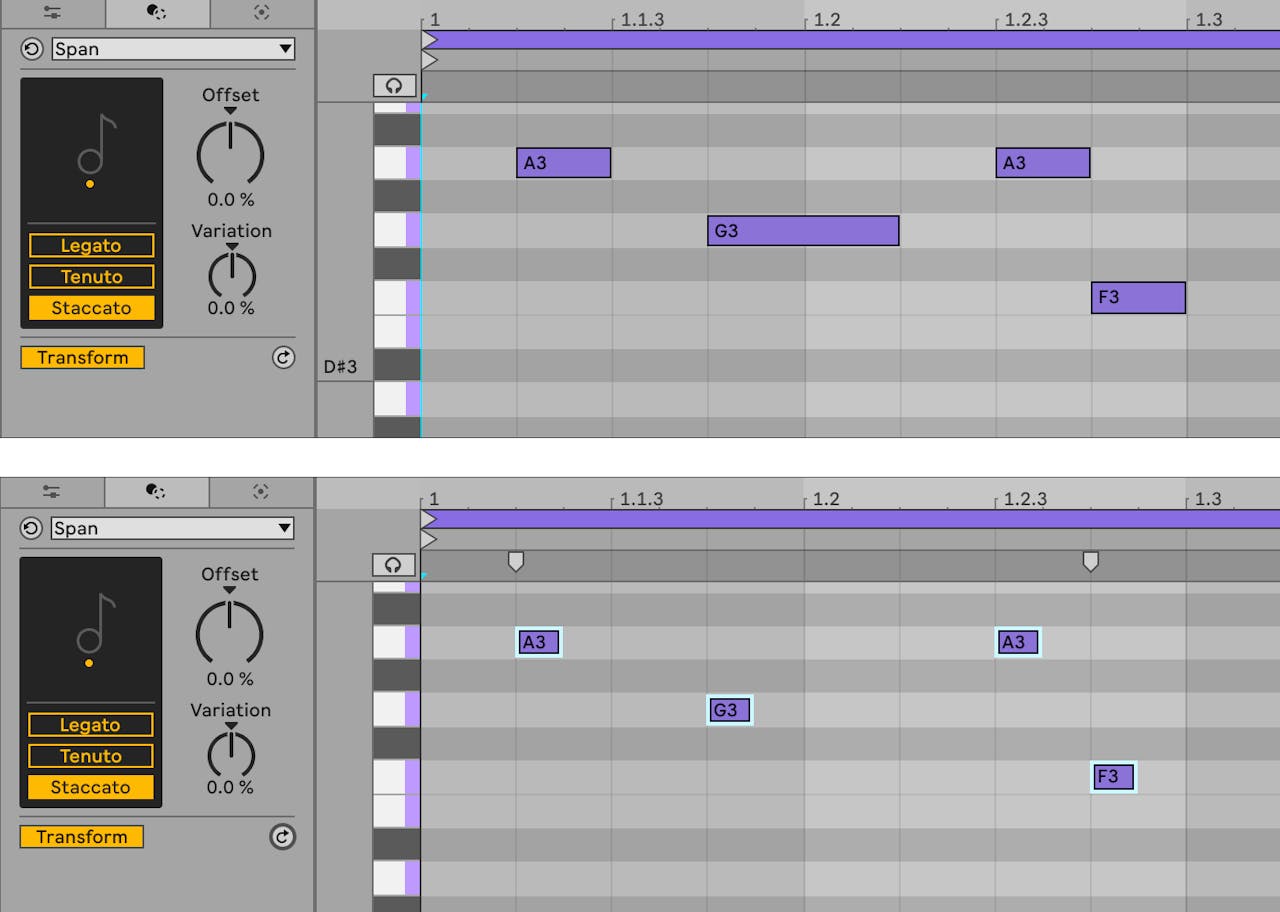1280x912 pixels.
Task: Click the Span dropdown arrow
Action: pyautogui.click(x=286, y=48)
